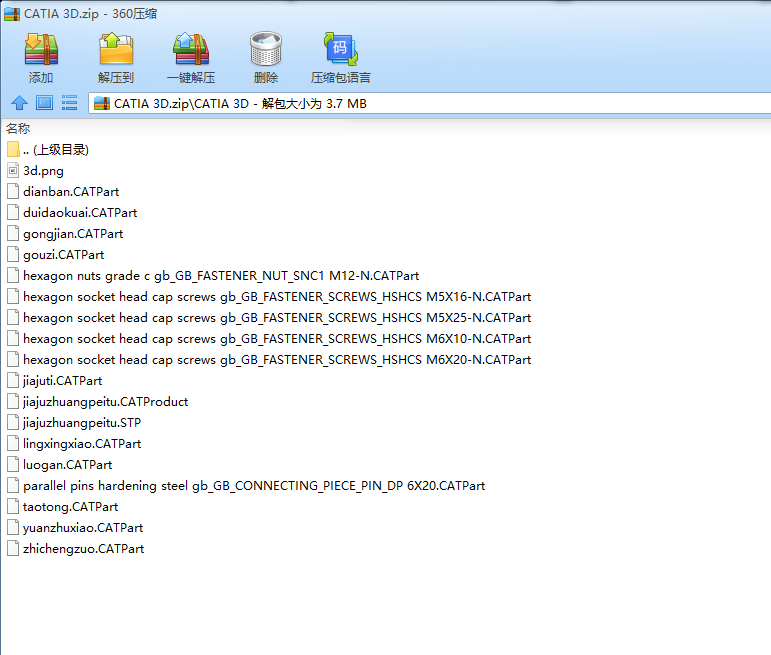The width and height of the screenshot is (771, 655).
Task: Select the HSHCS M6X10-N.CATPart file
Action: (277, 339)
